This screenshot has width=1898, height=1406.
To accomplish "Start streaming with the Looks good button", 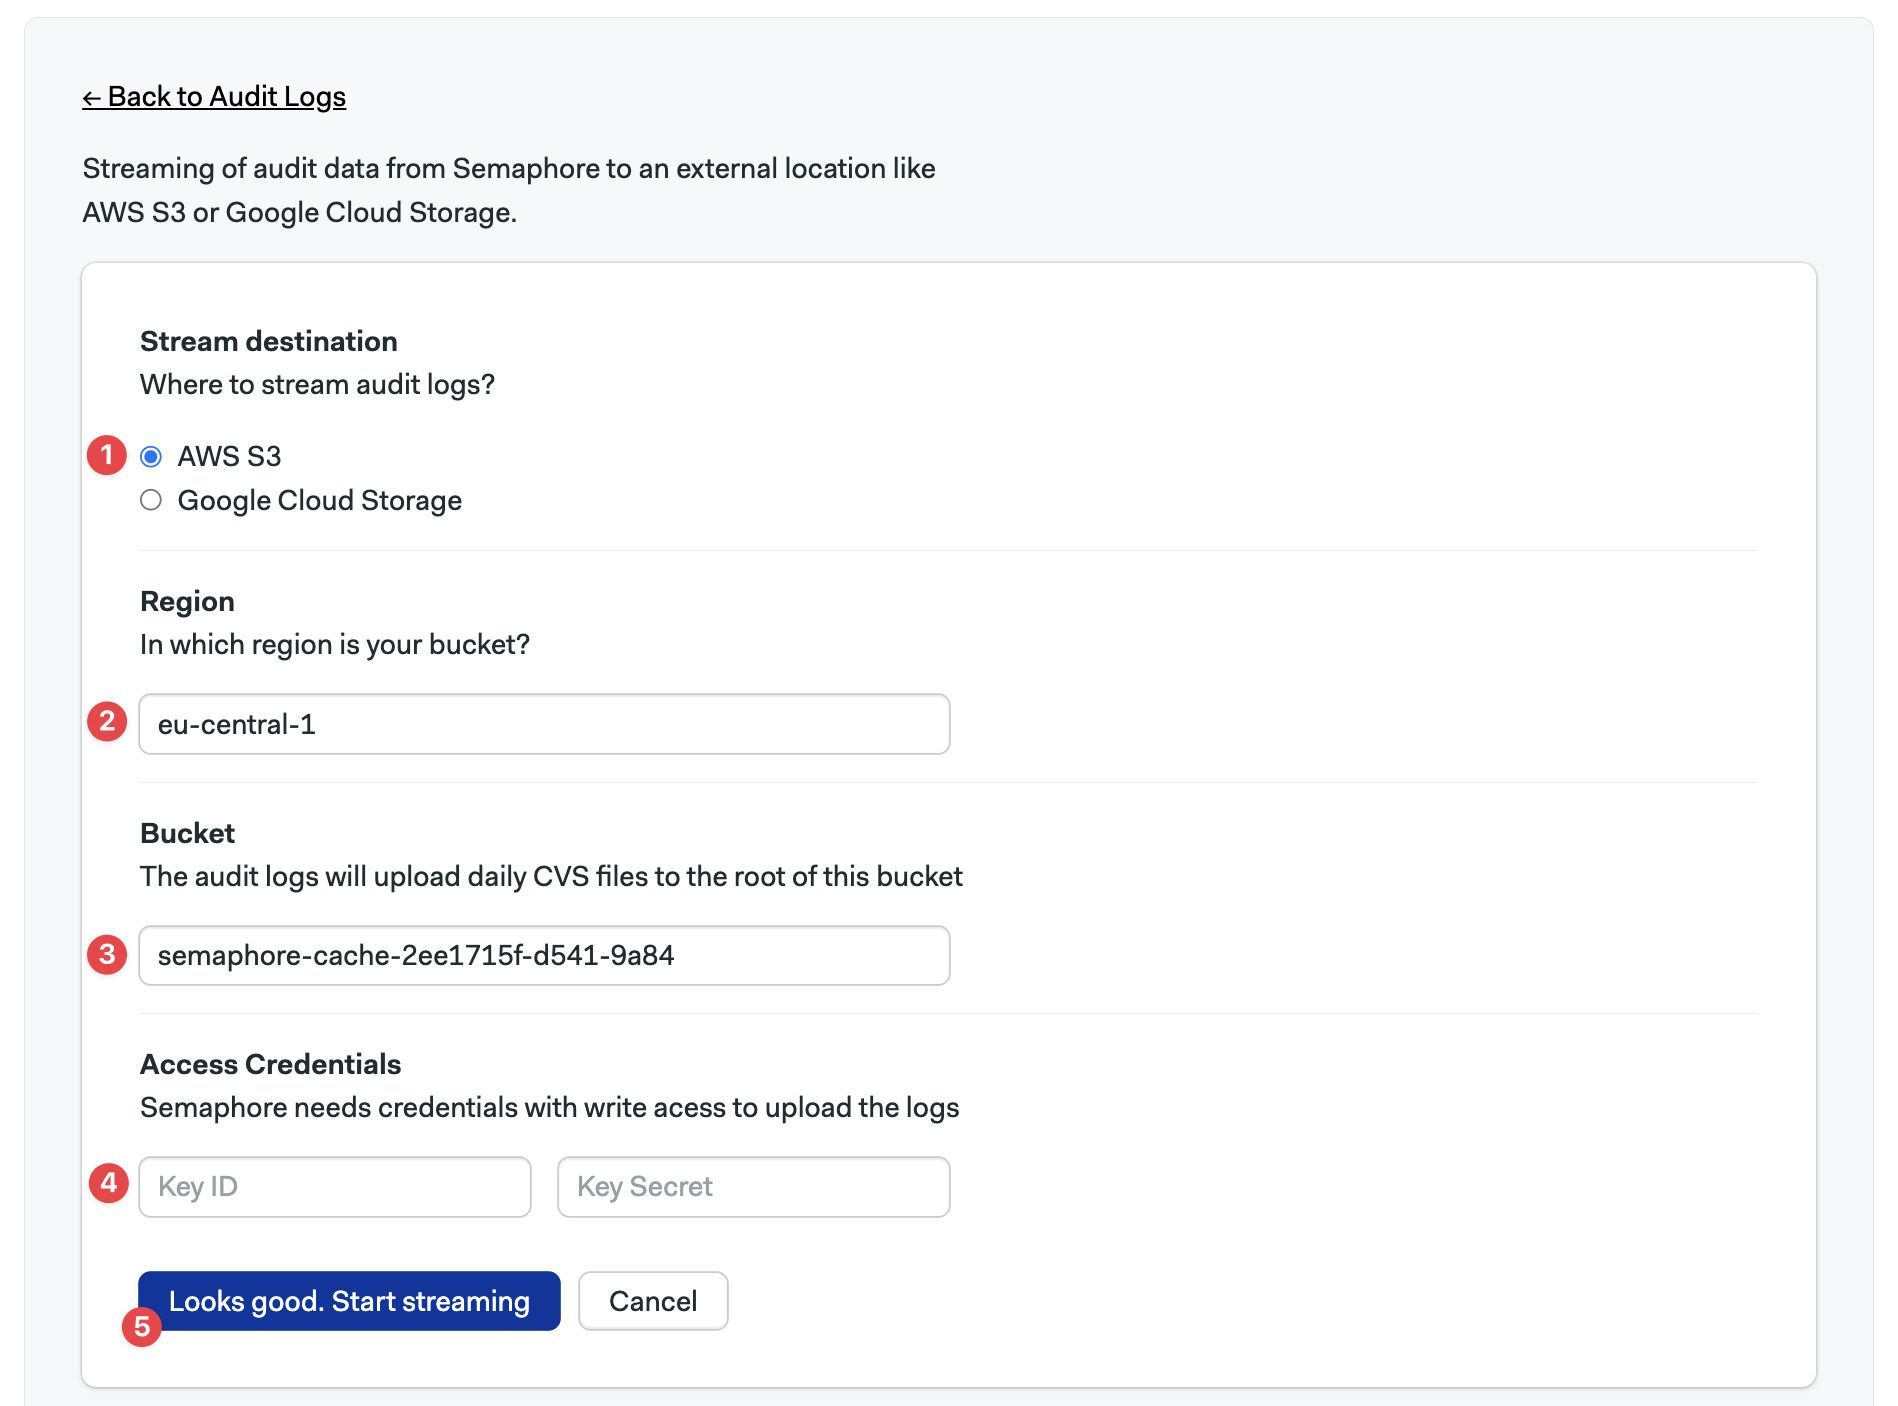I will point(349,1301).
